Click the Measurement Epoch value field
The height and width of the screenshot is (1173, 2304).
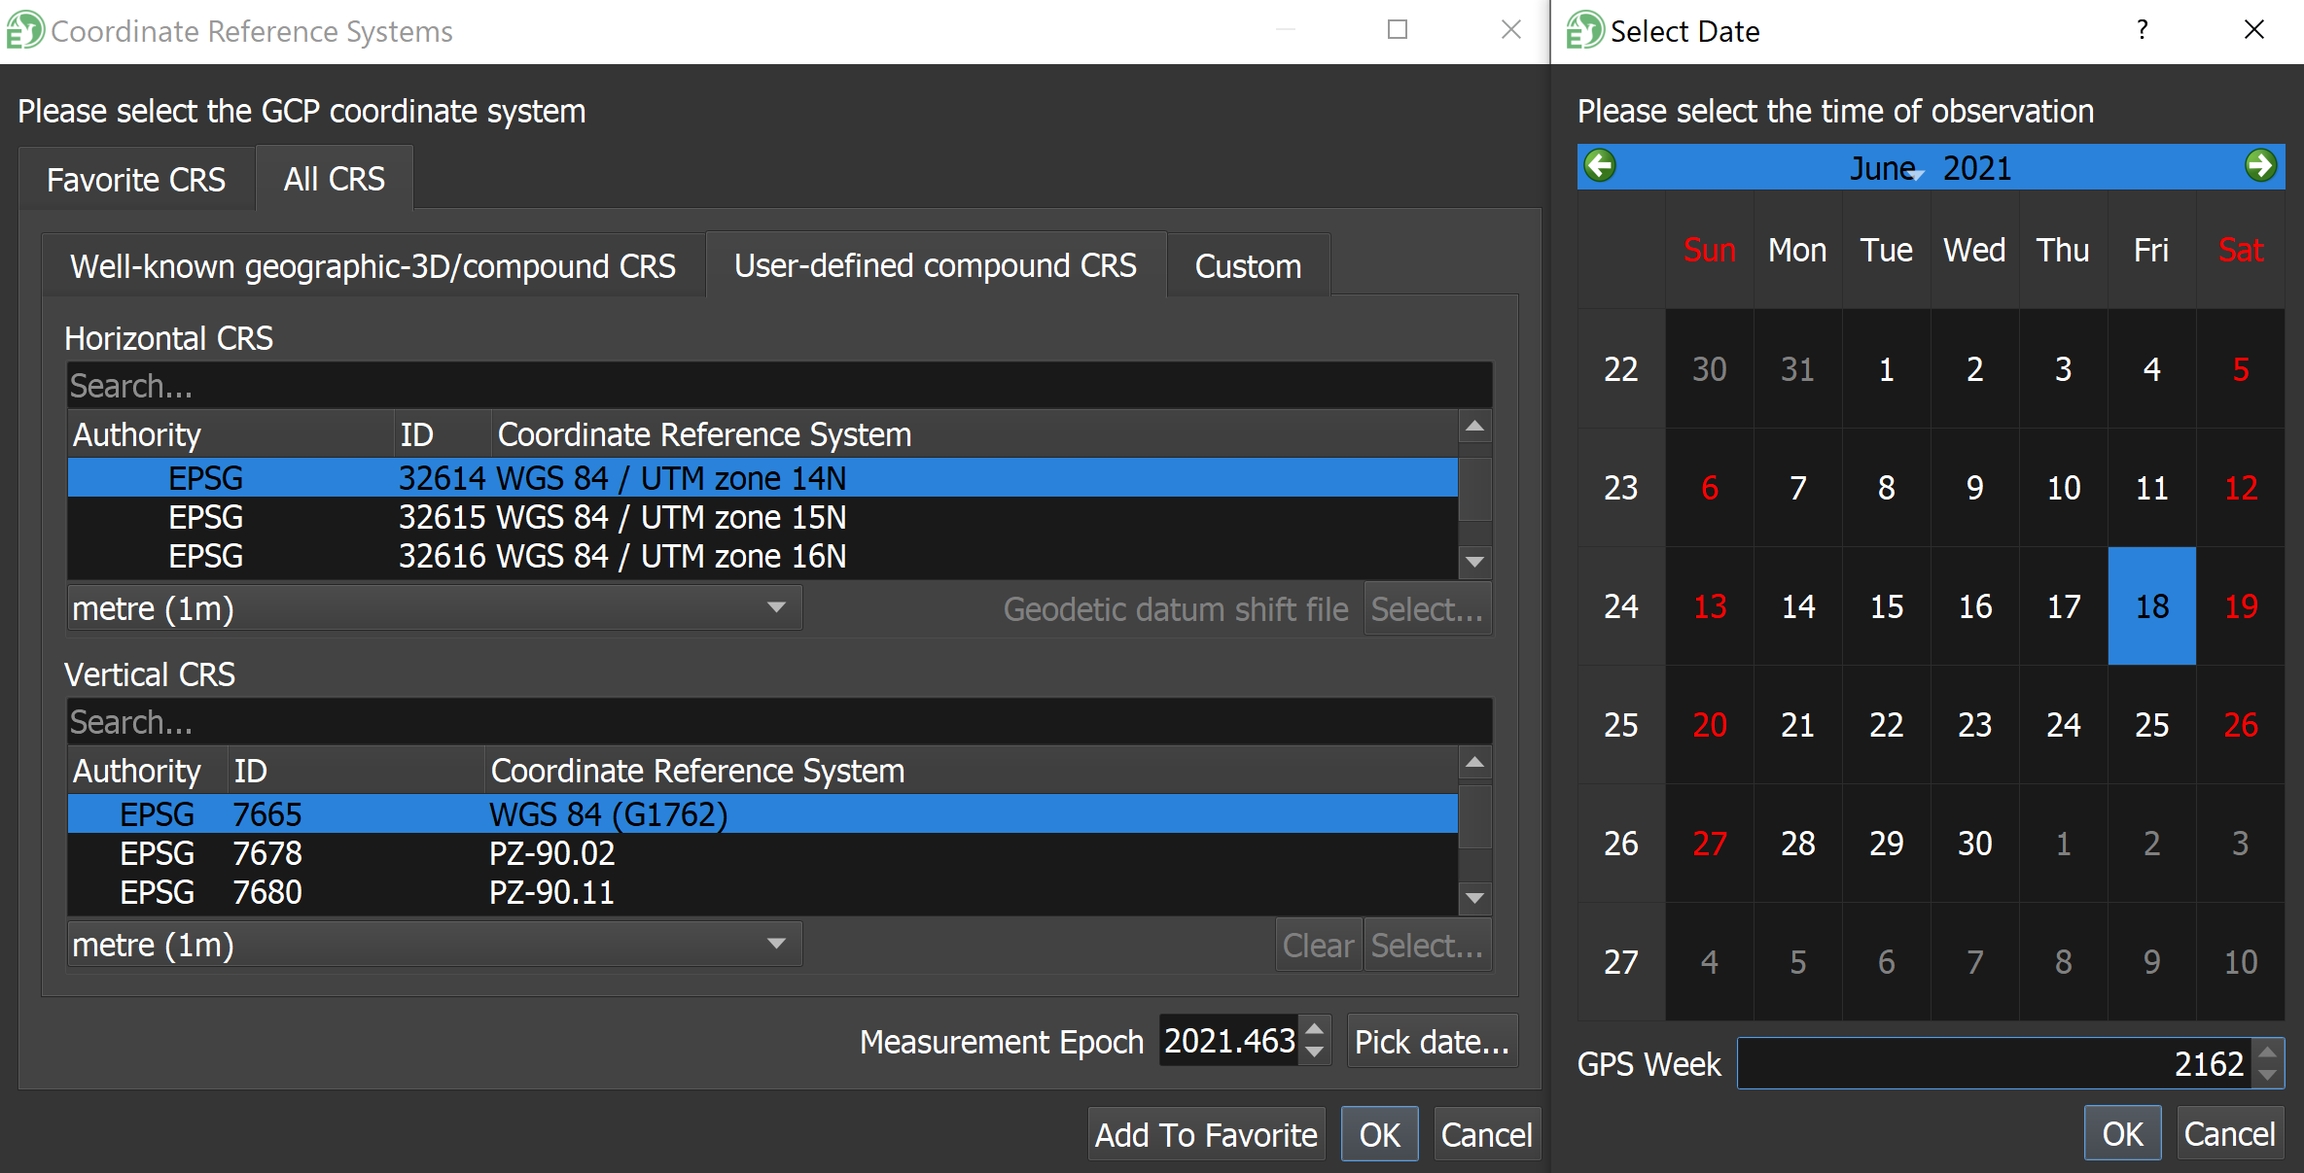[x=1230, y=1041]
